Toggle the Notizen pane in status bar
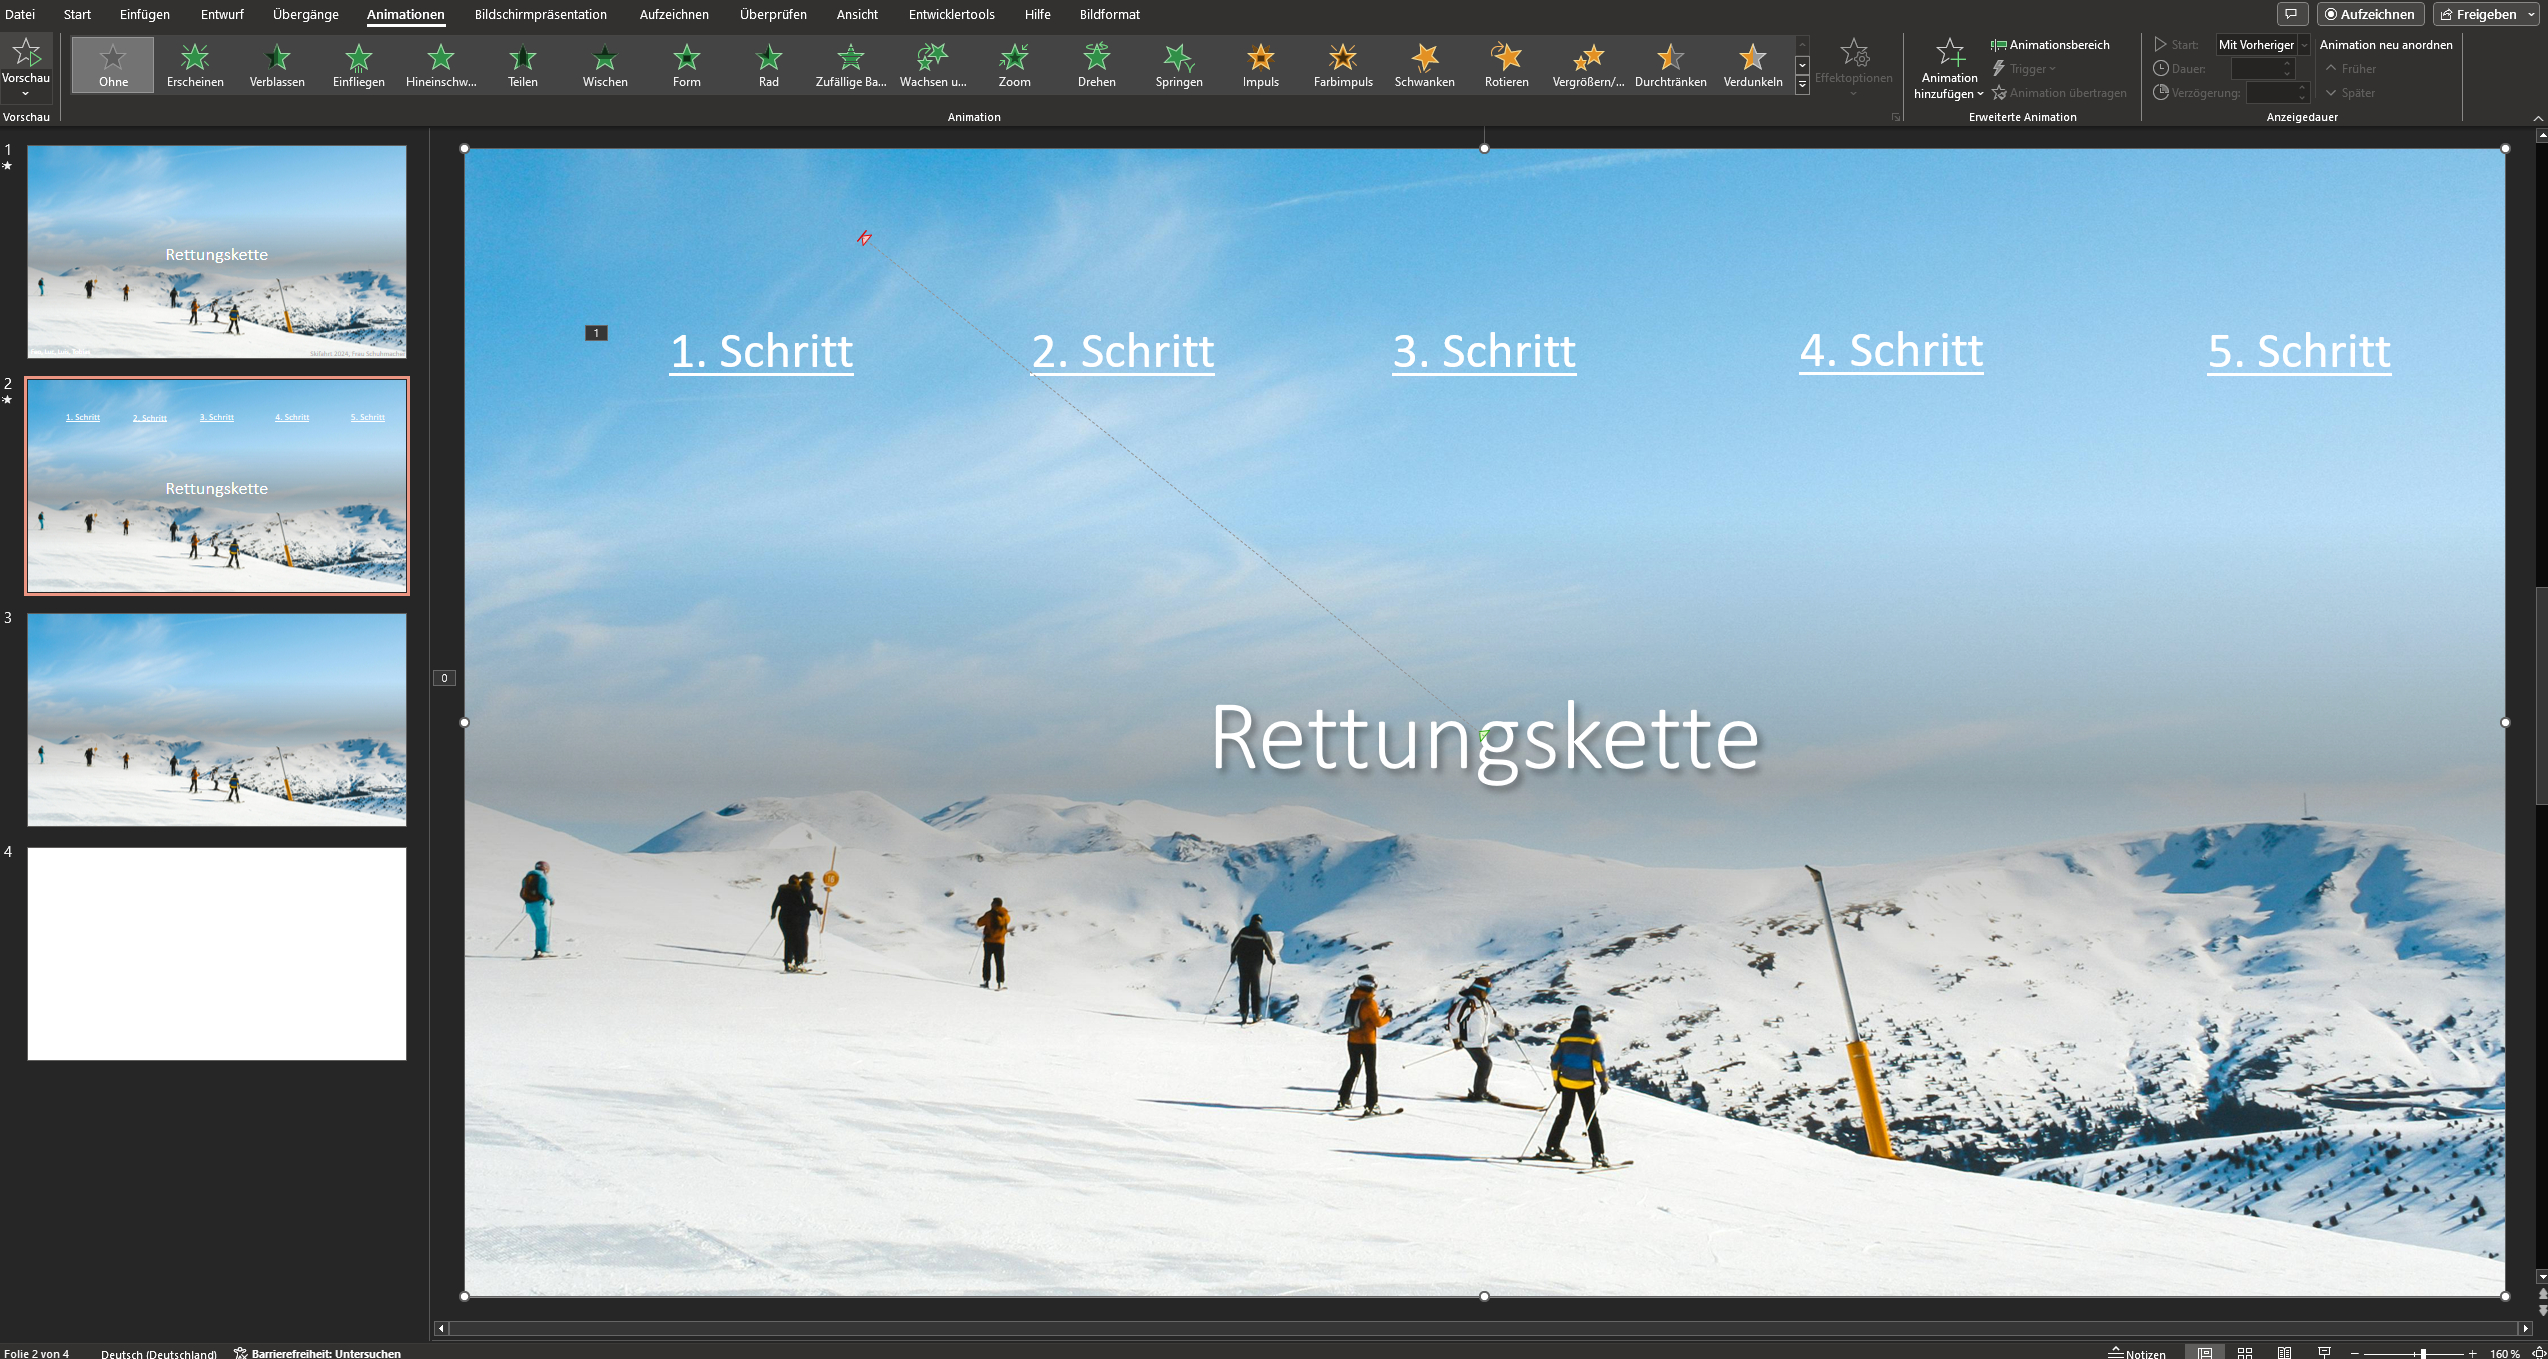The width and height of the screenshot is (2548, 1359). (2137, 1353)
